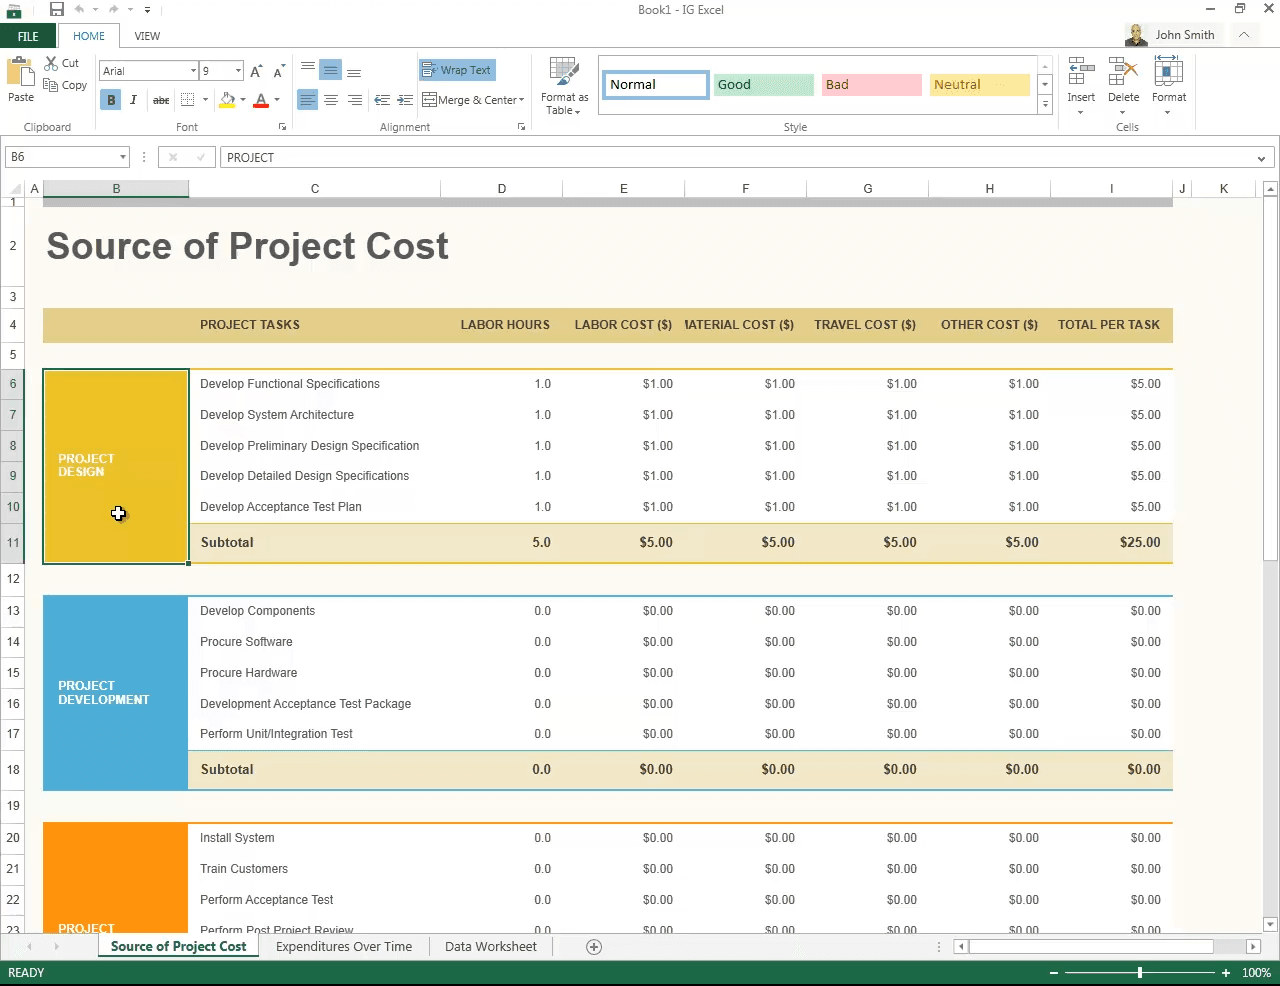Apply the Normal cell style
Screen dimensions: 1280x986
pyautogui.click(x=655, y=85)
